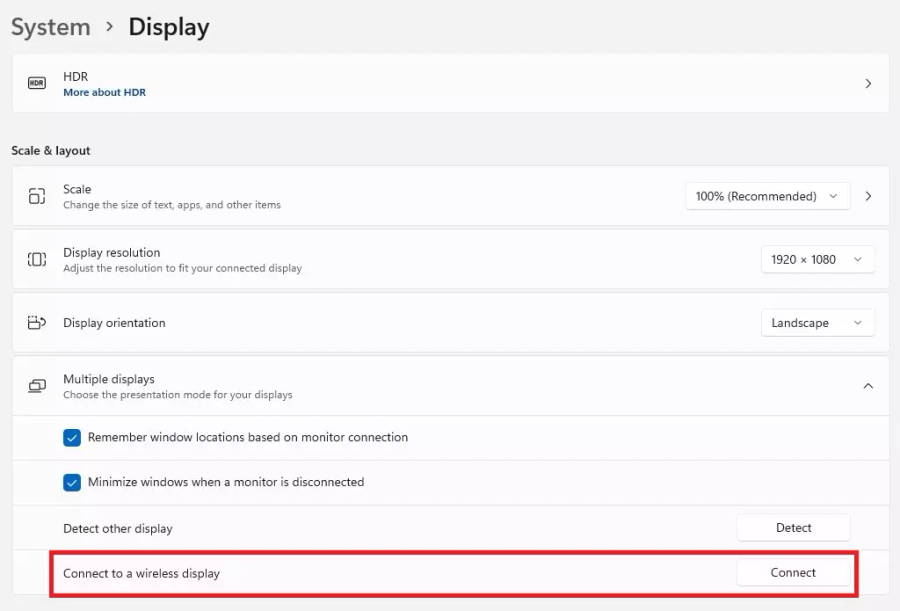Open the More about HDR link
This screenshot has height=611, width=900.
point(104,93)
